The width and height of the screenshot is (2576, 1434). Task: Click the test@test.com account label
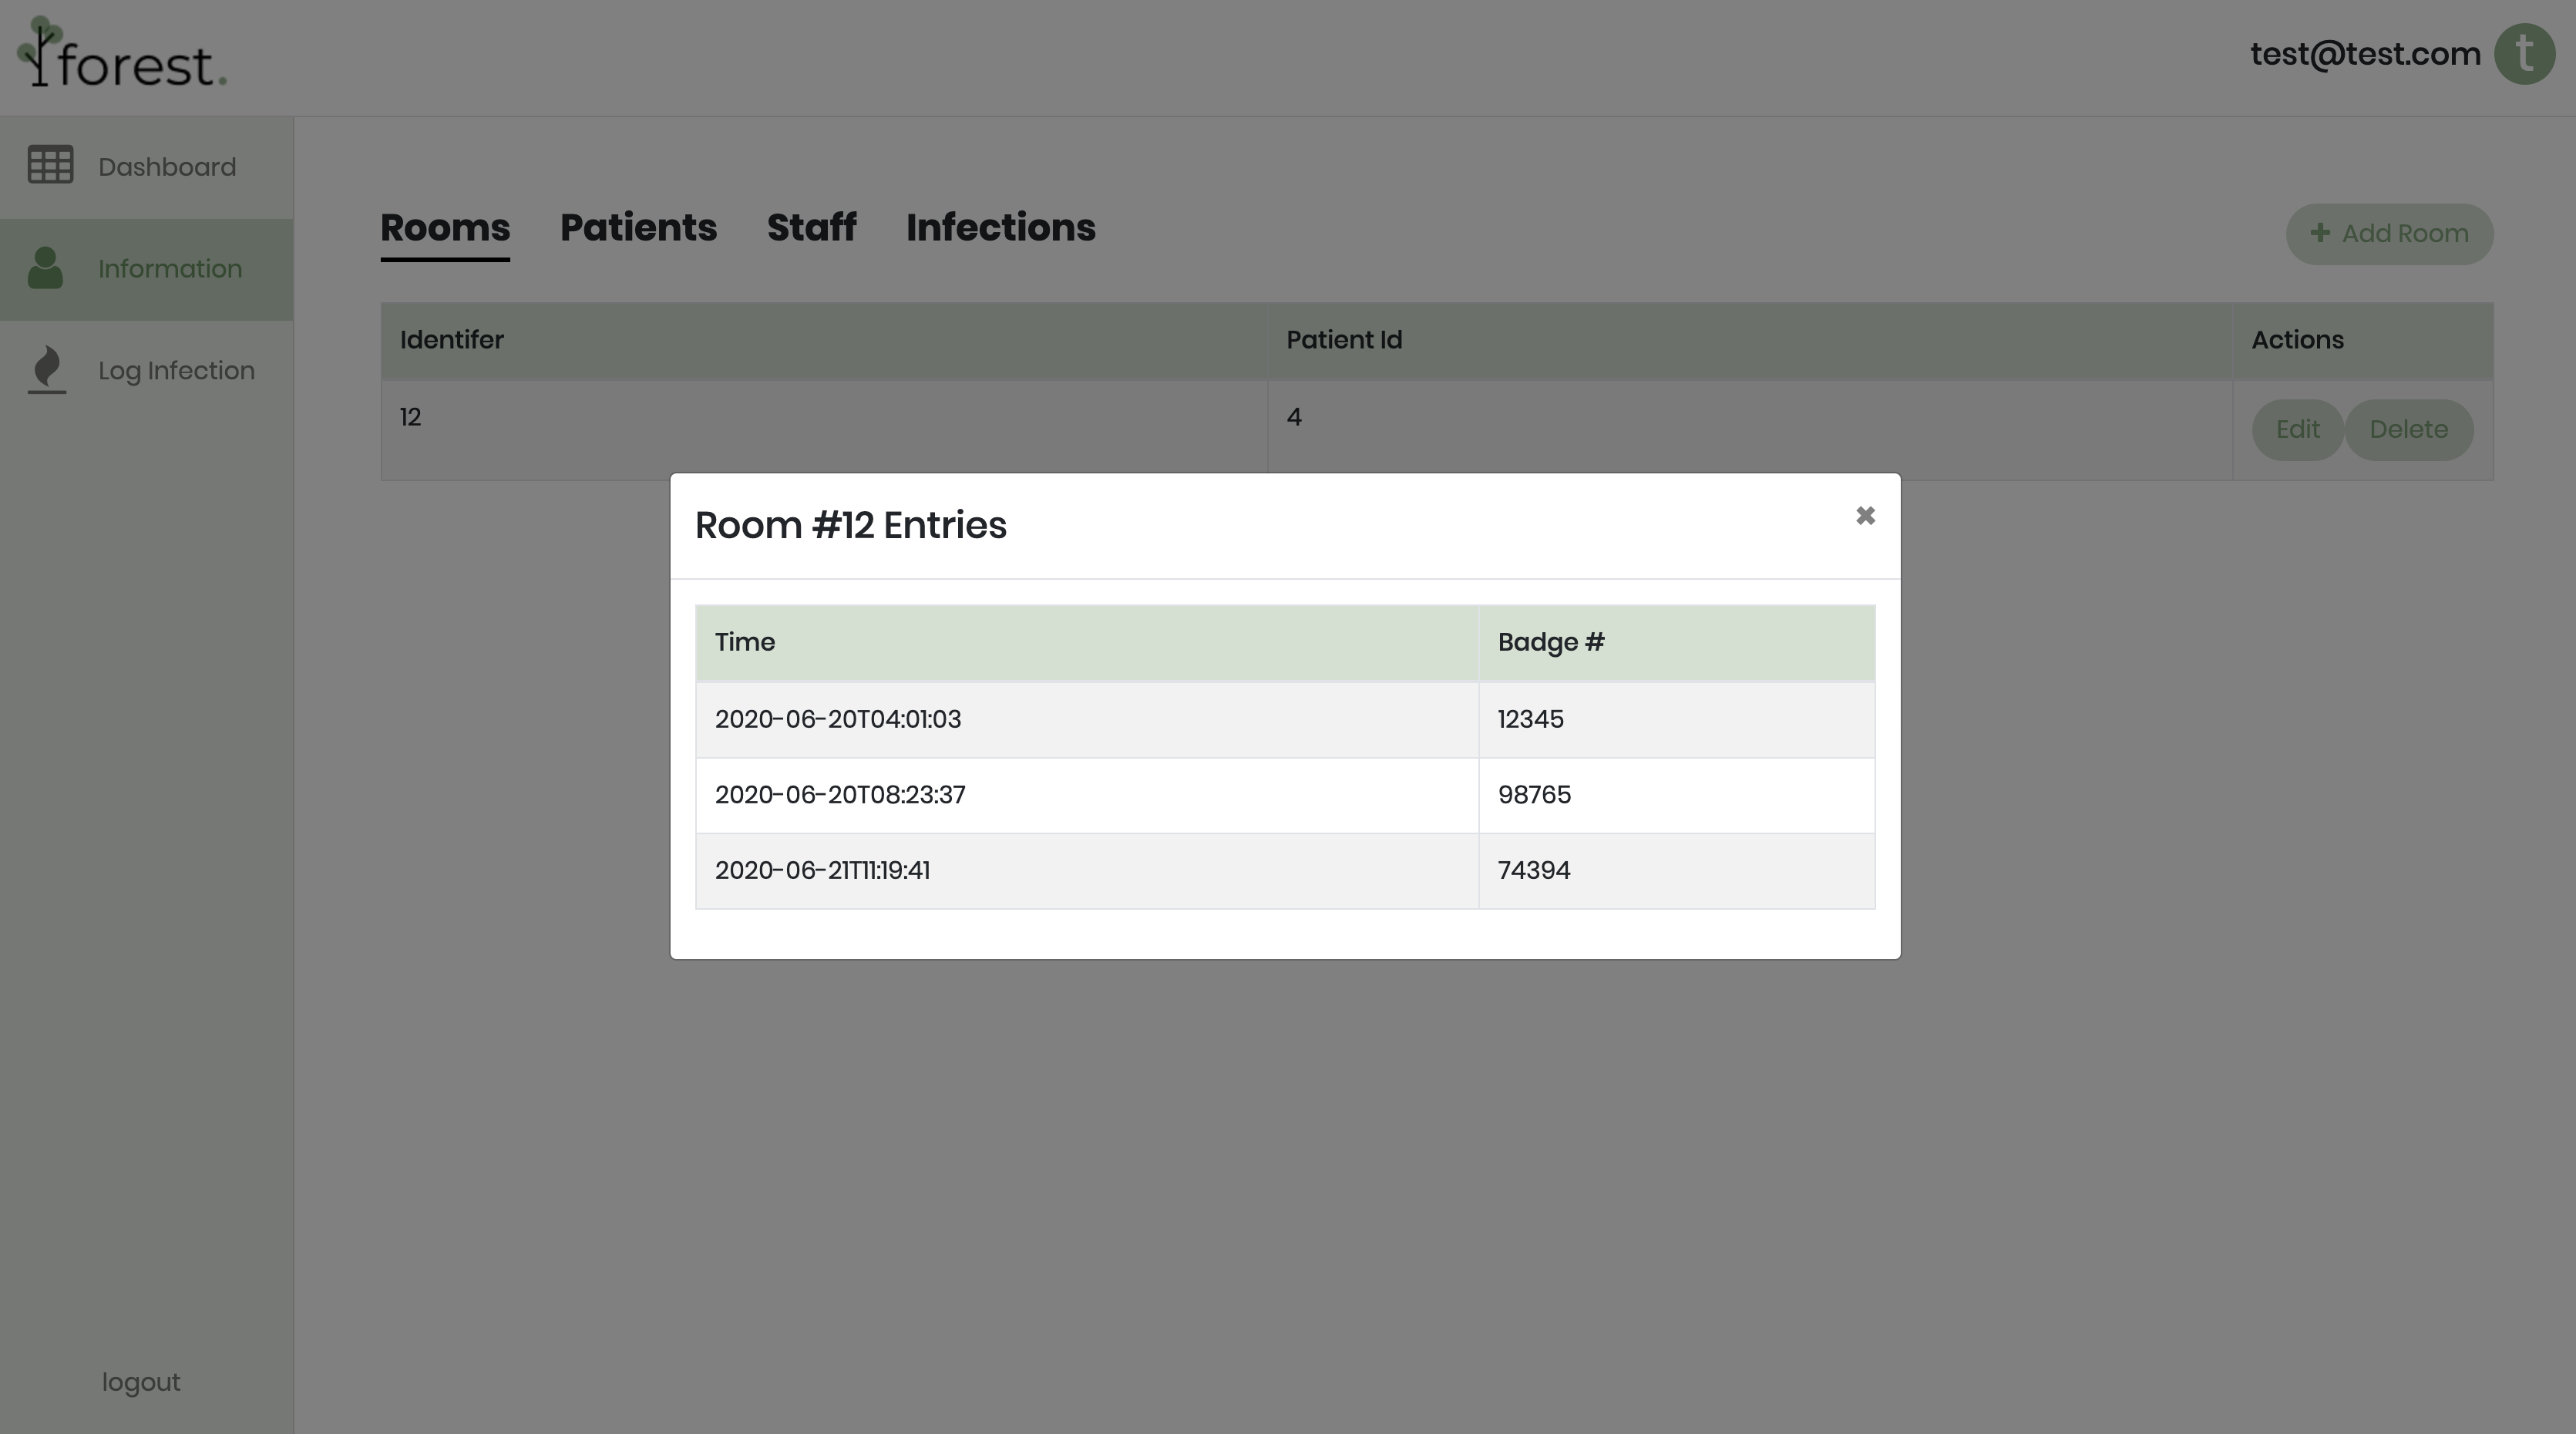[2365, 54]
